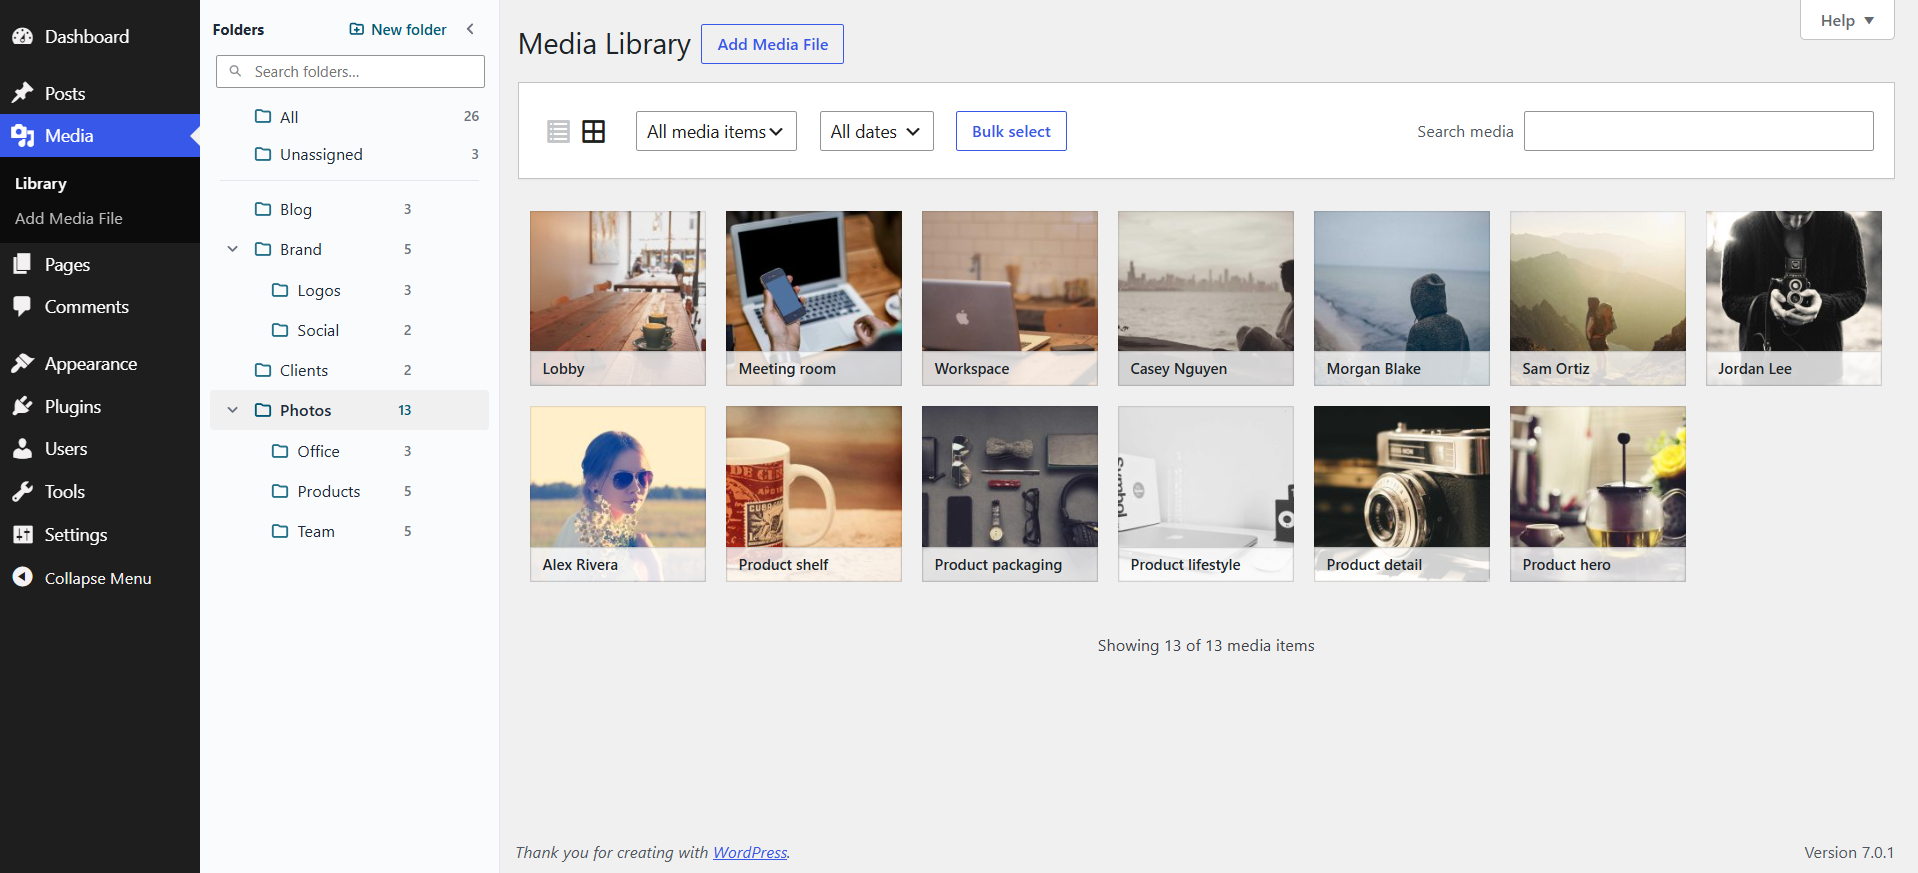Click the Plugins plug icon

22,406
